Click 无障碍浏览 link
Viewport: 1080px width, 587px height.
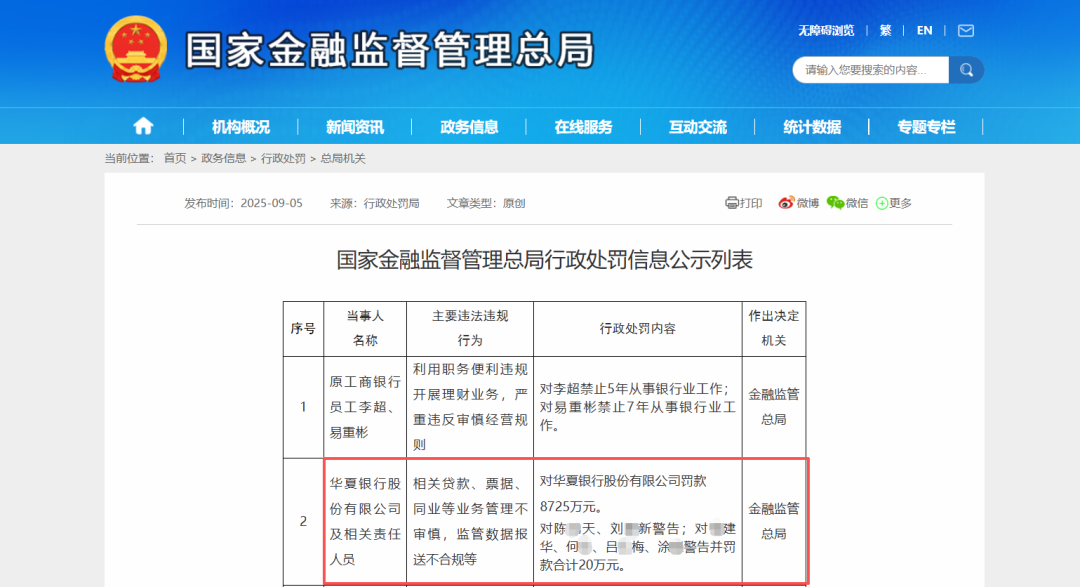pyautogui.click(x=826, y=30)
